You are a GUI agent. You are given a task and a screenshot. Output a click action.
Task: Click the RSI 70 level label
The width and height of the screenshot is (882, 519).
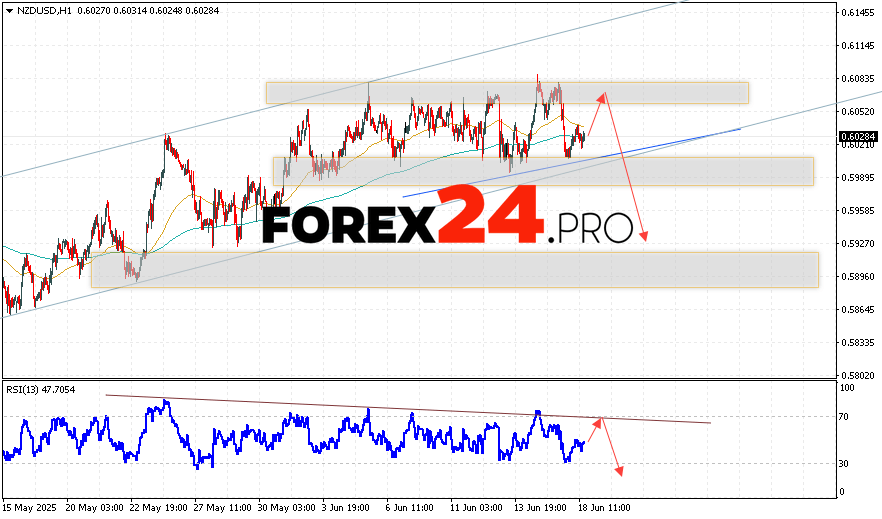coord(846,417)
